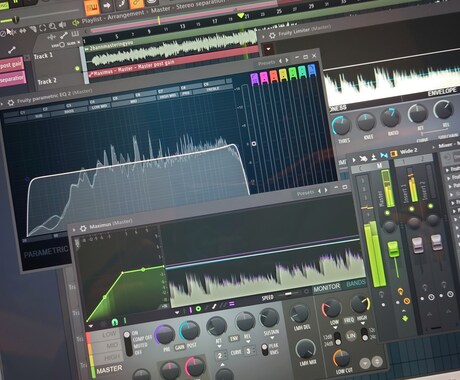Image resolution: width=460 pixels, height=380 pixels.
Task: Click Presets label in EQ window
Action: point(267,63)
